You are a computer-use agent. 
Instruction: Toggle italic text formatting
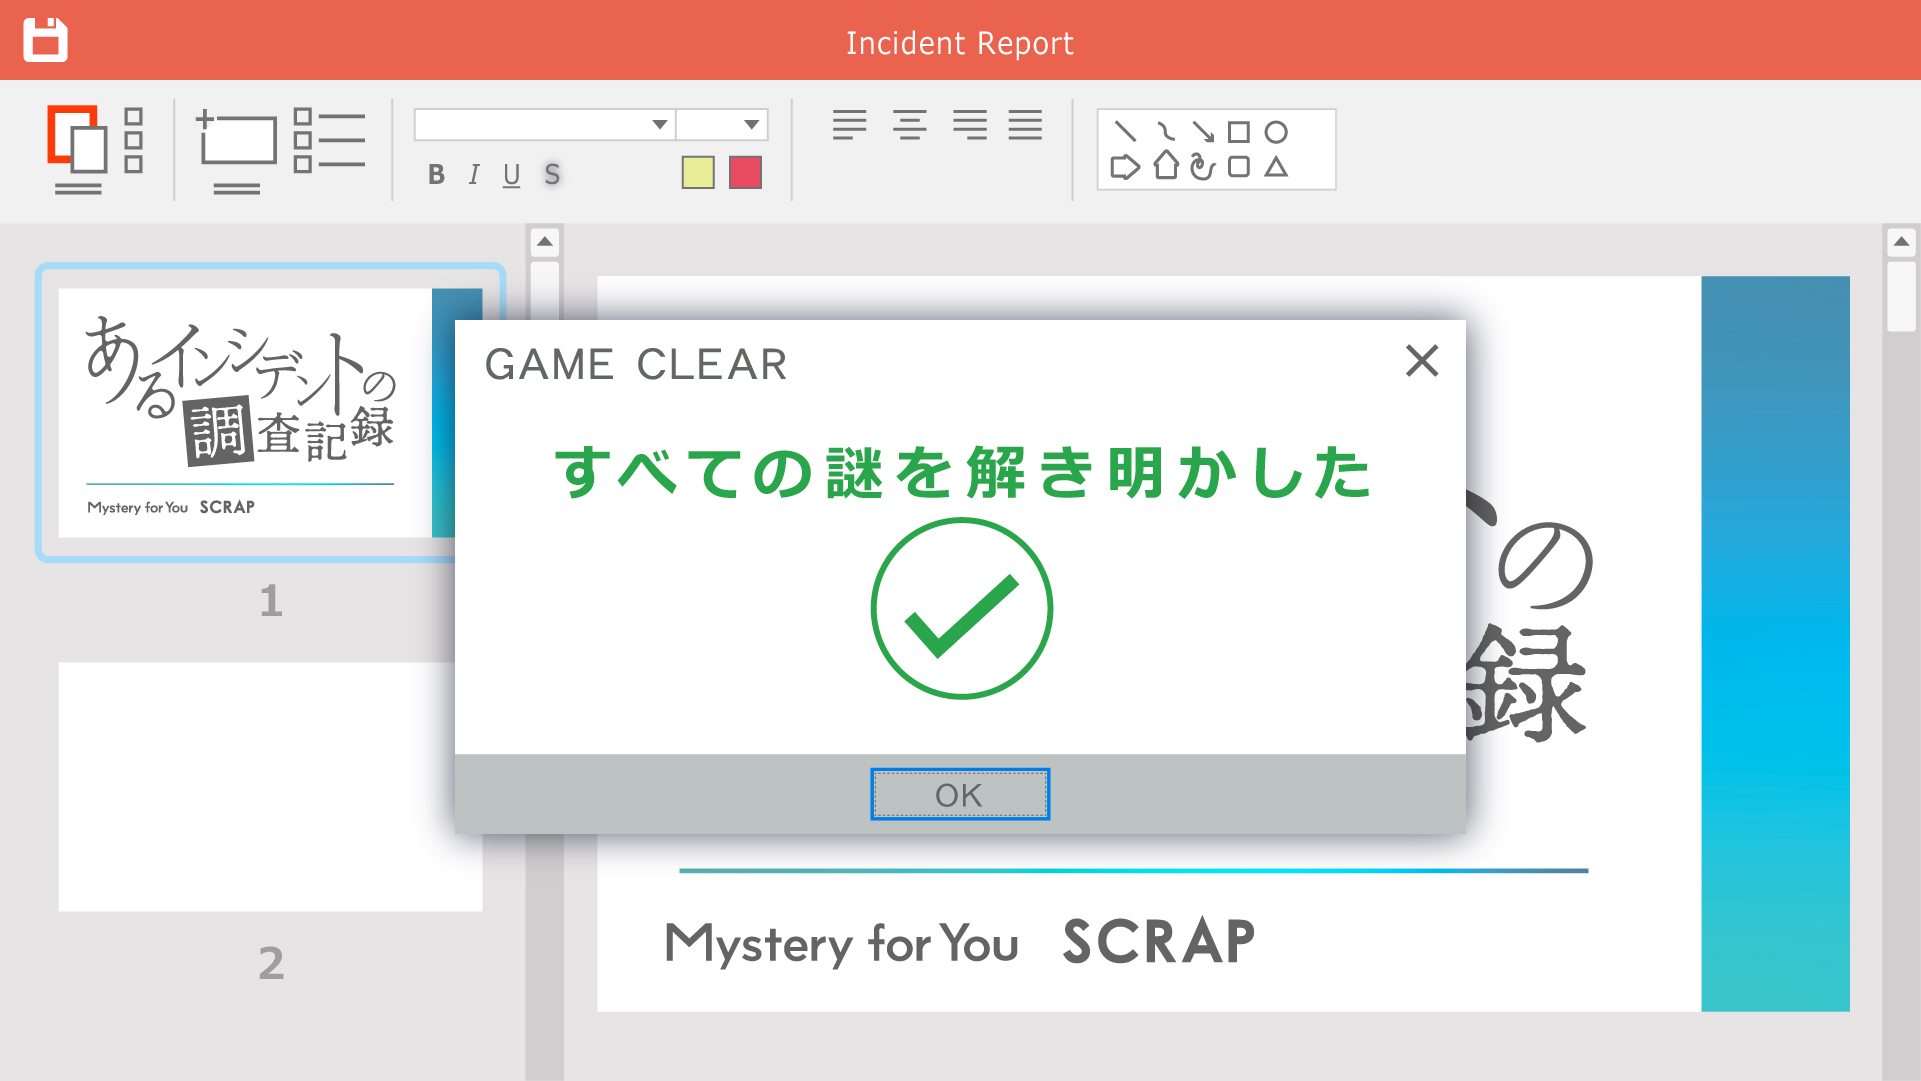(474, 175)
